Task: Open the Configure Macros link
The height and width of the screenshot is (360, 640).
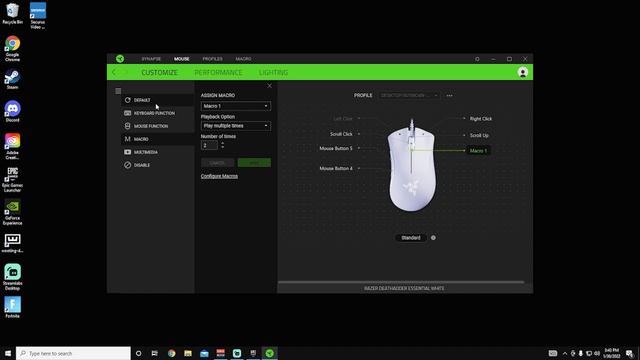Action: [x=219, y=176]
